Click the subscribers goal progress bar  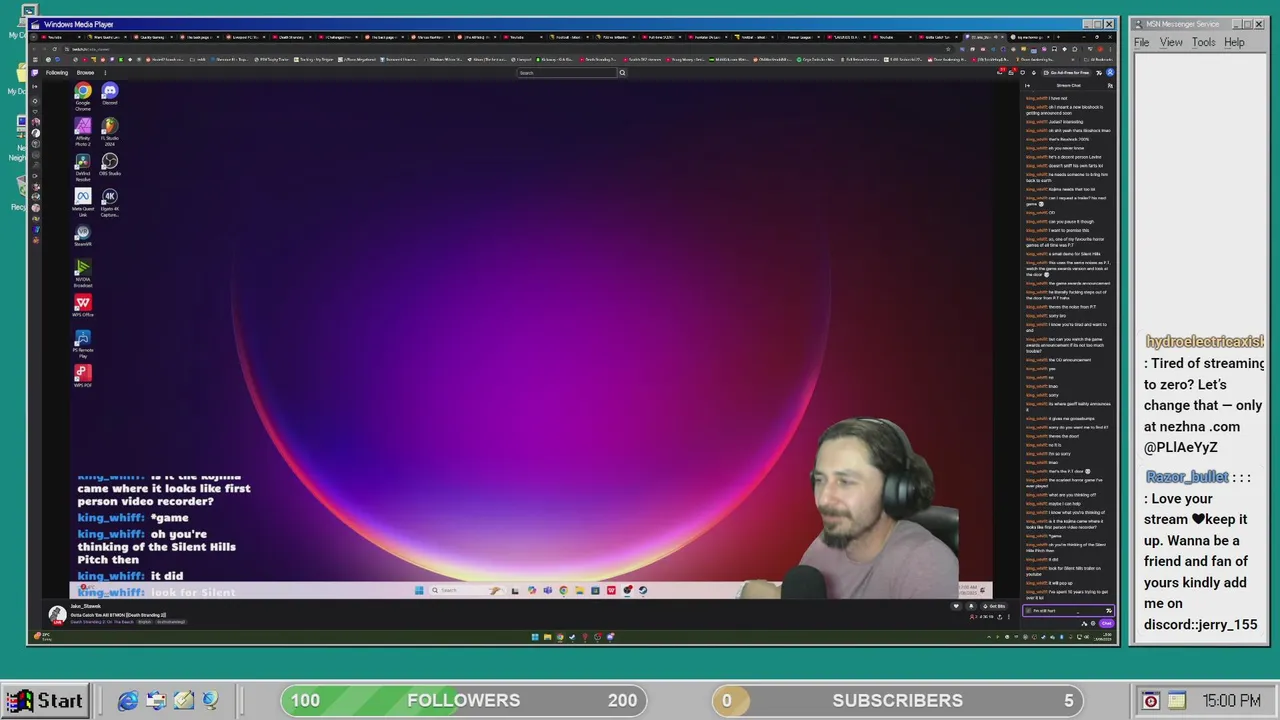tap(898, 700)
